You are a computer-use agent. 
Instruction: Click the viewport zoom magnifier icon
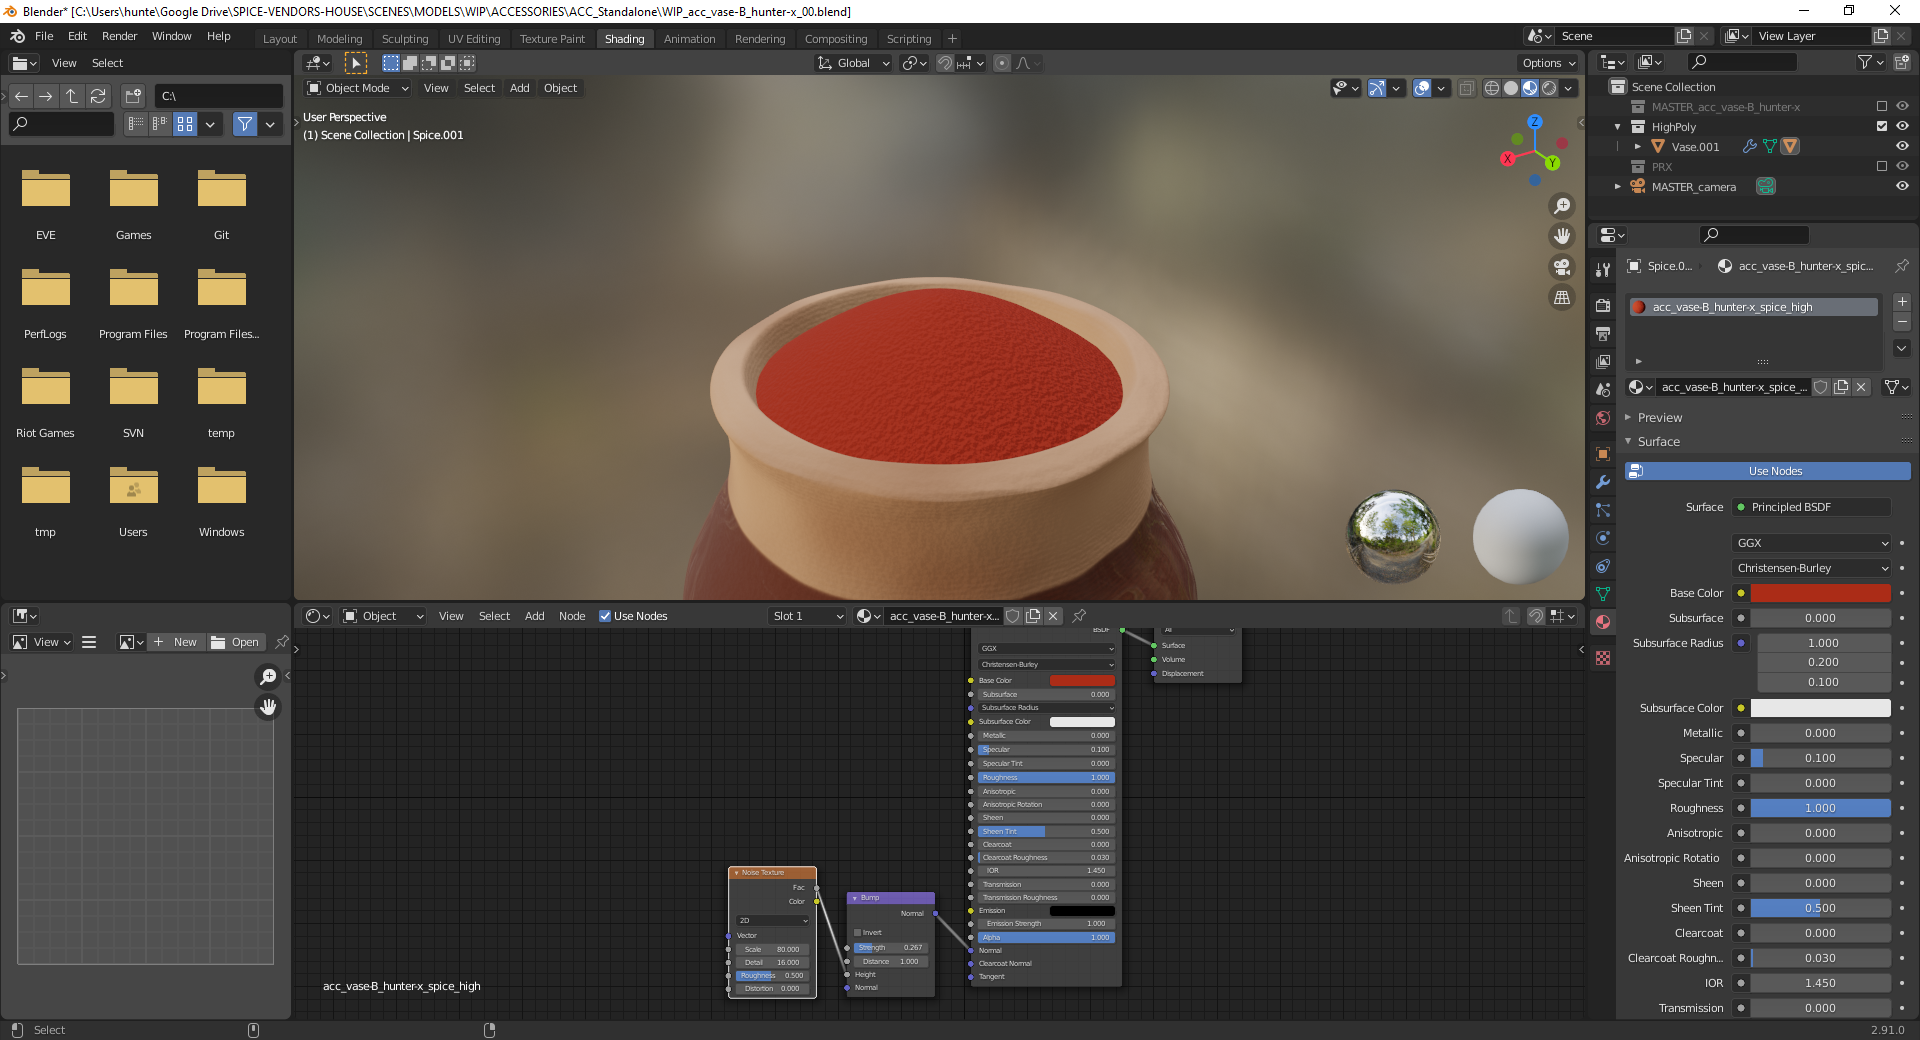tap(1561, 206)
